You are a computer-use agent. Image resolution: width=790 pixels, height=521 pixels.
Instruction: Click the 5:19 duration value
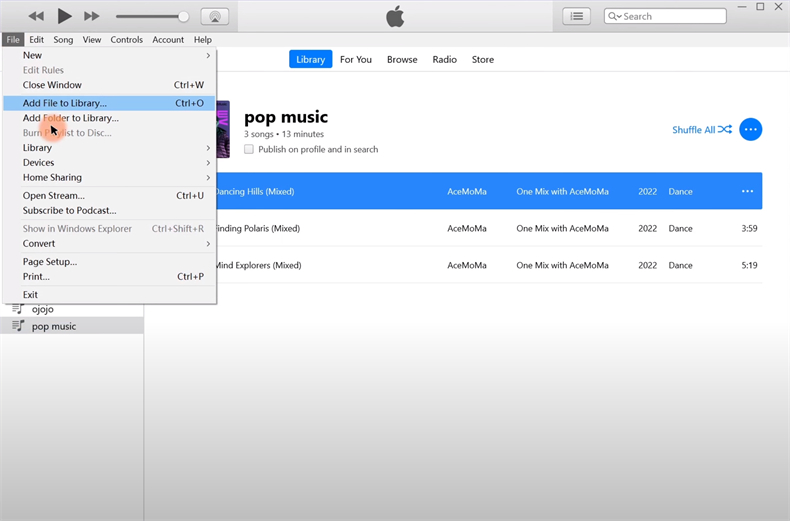(749, 265)
